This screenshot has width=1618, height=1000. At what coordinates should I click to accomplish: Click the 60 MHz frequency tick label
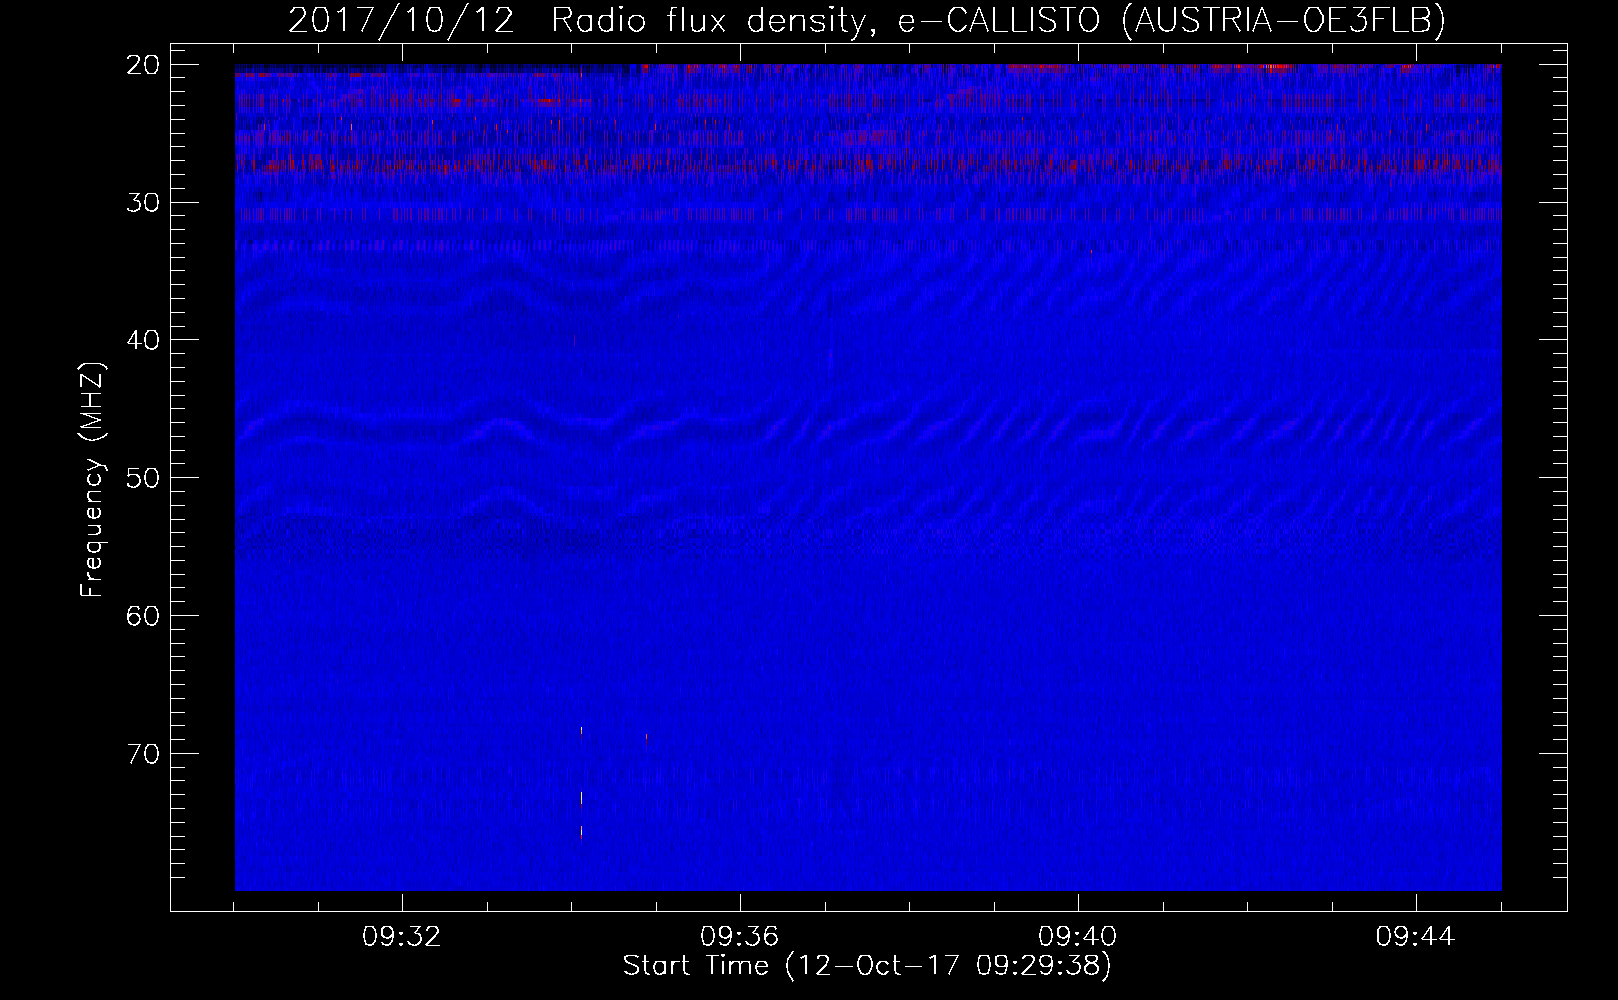[x=143, y=615]
